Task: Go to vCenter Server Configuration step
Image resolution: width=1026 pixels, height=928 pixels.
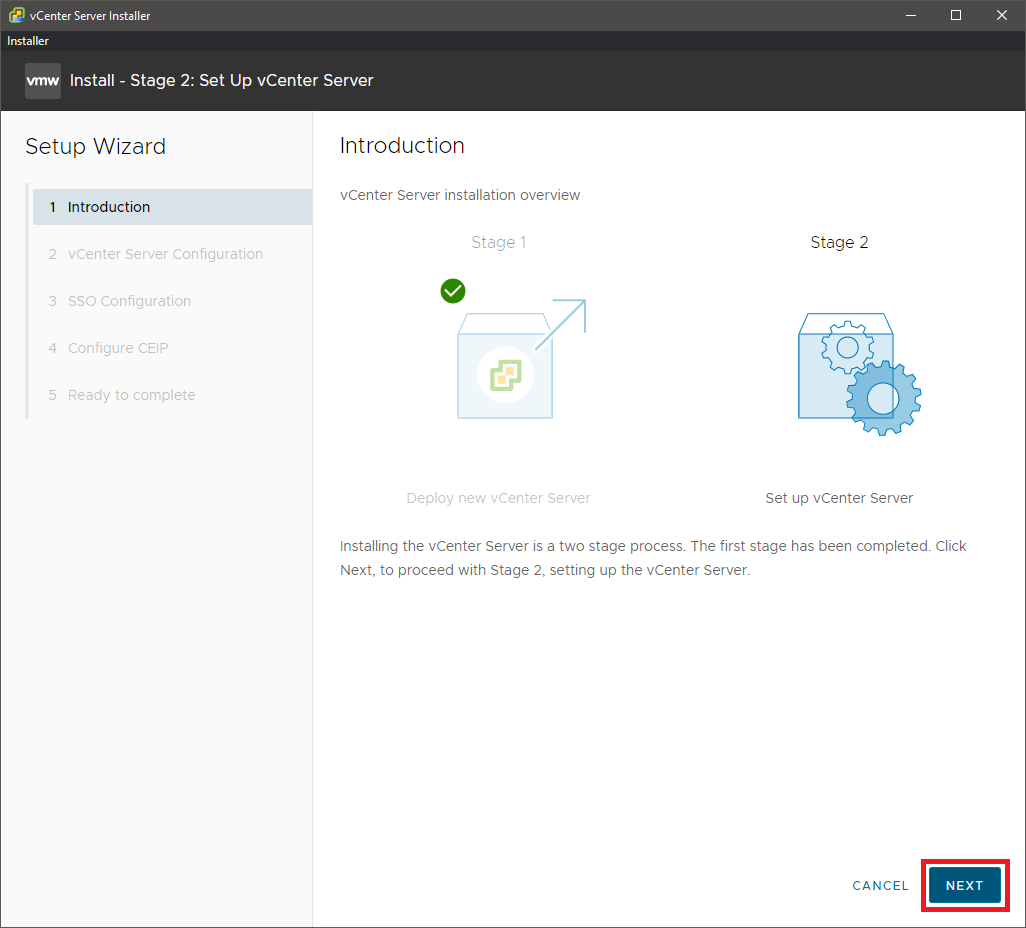Action: tap(165, 254)
